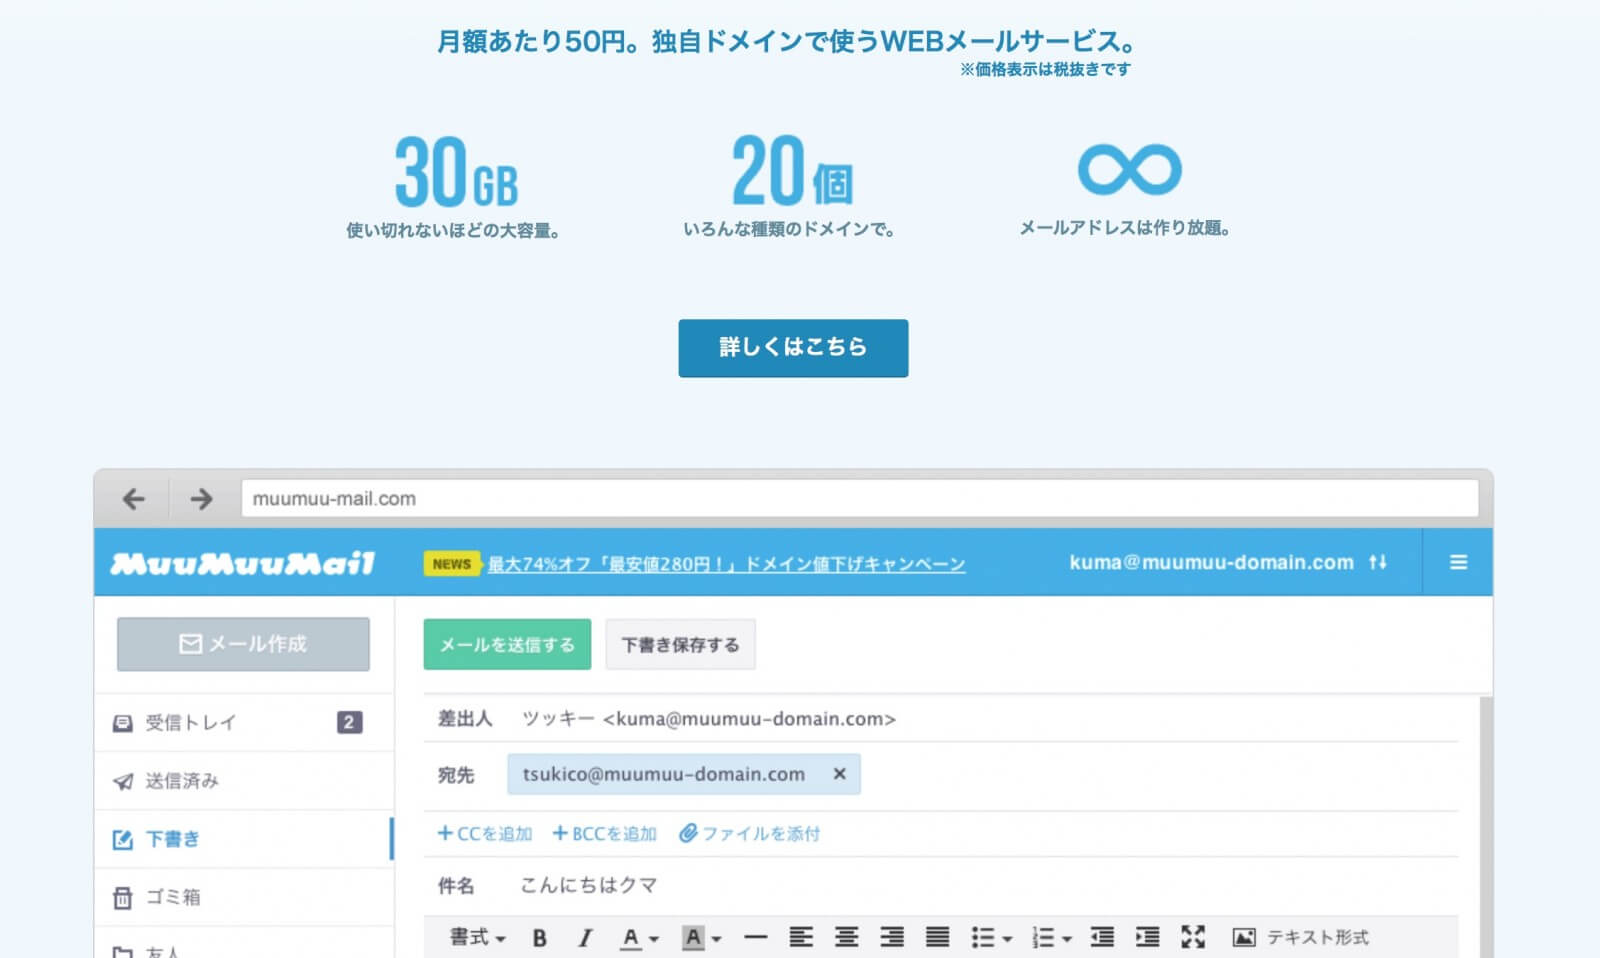Open the text color A dropdown
Viewport: 1600px width, 958px height.
[x=639, y=938]
